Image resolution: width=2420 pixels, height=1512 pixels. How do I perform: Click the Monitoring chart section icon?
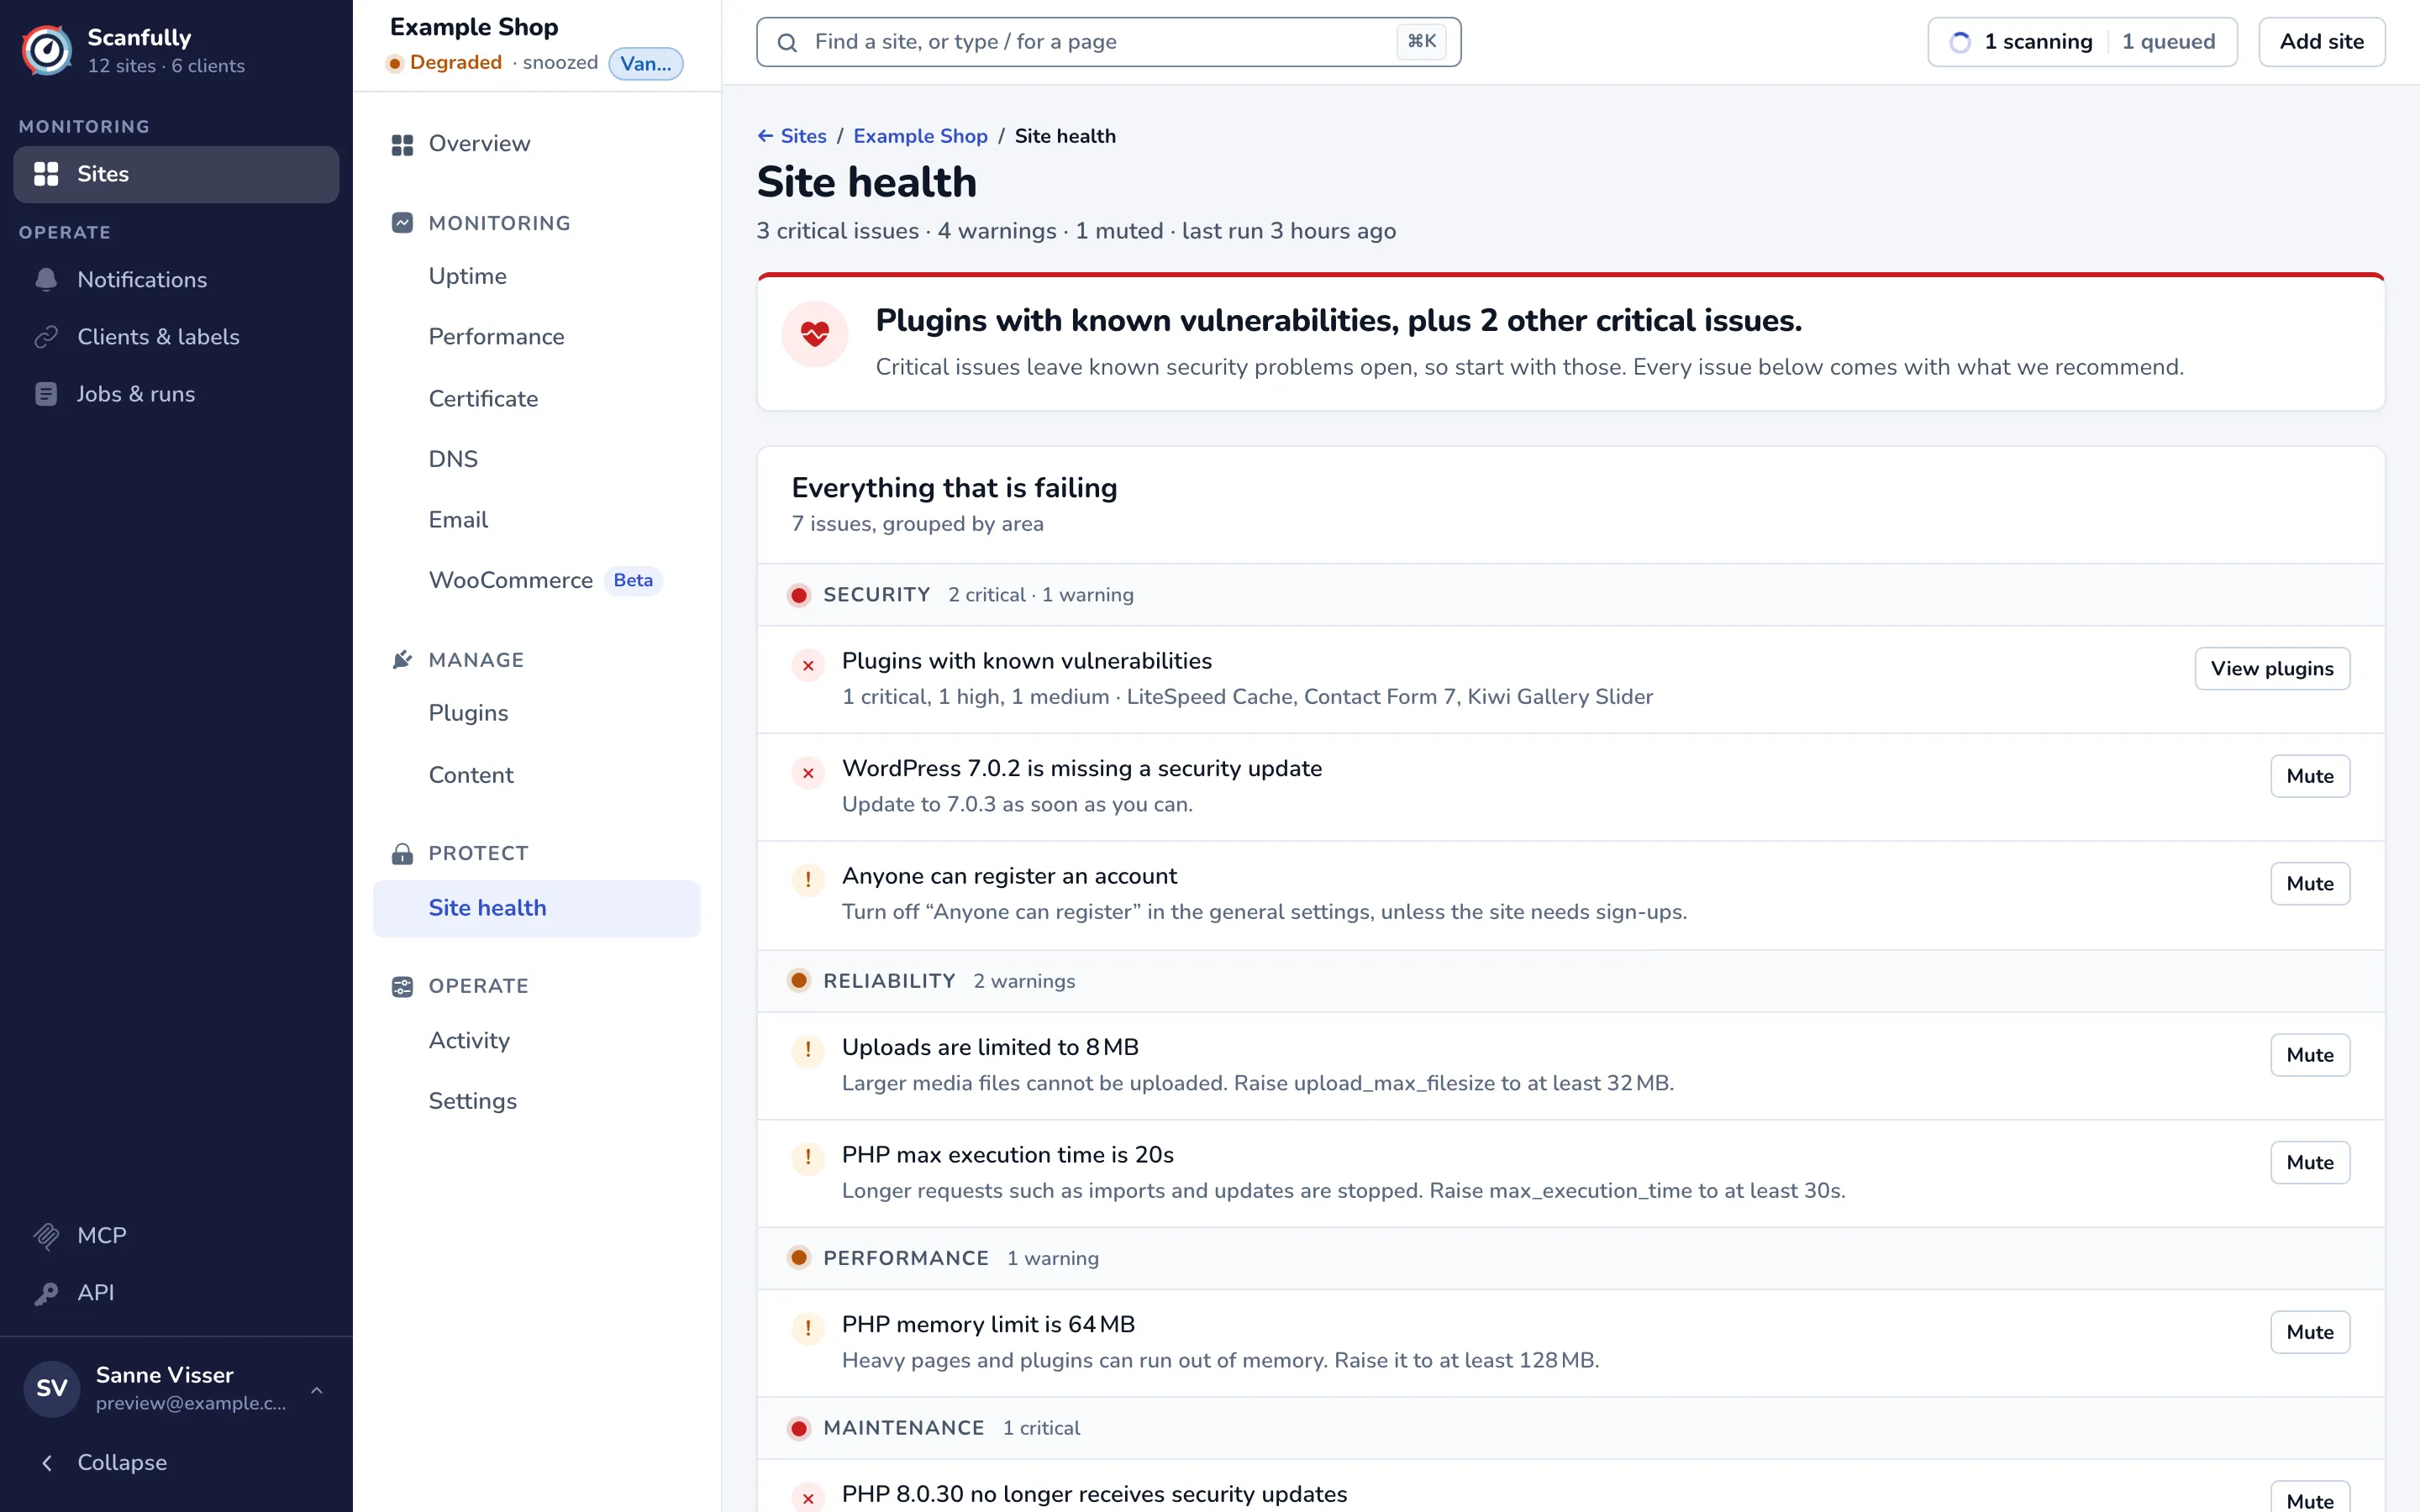tap(402, 222)
